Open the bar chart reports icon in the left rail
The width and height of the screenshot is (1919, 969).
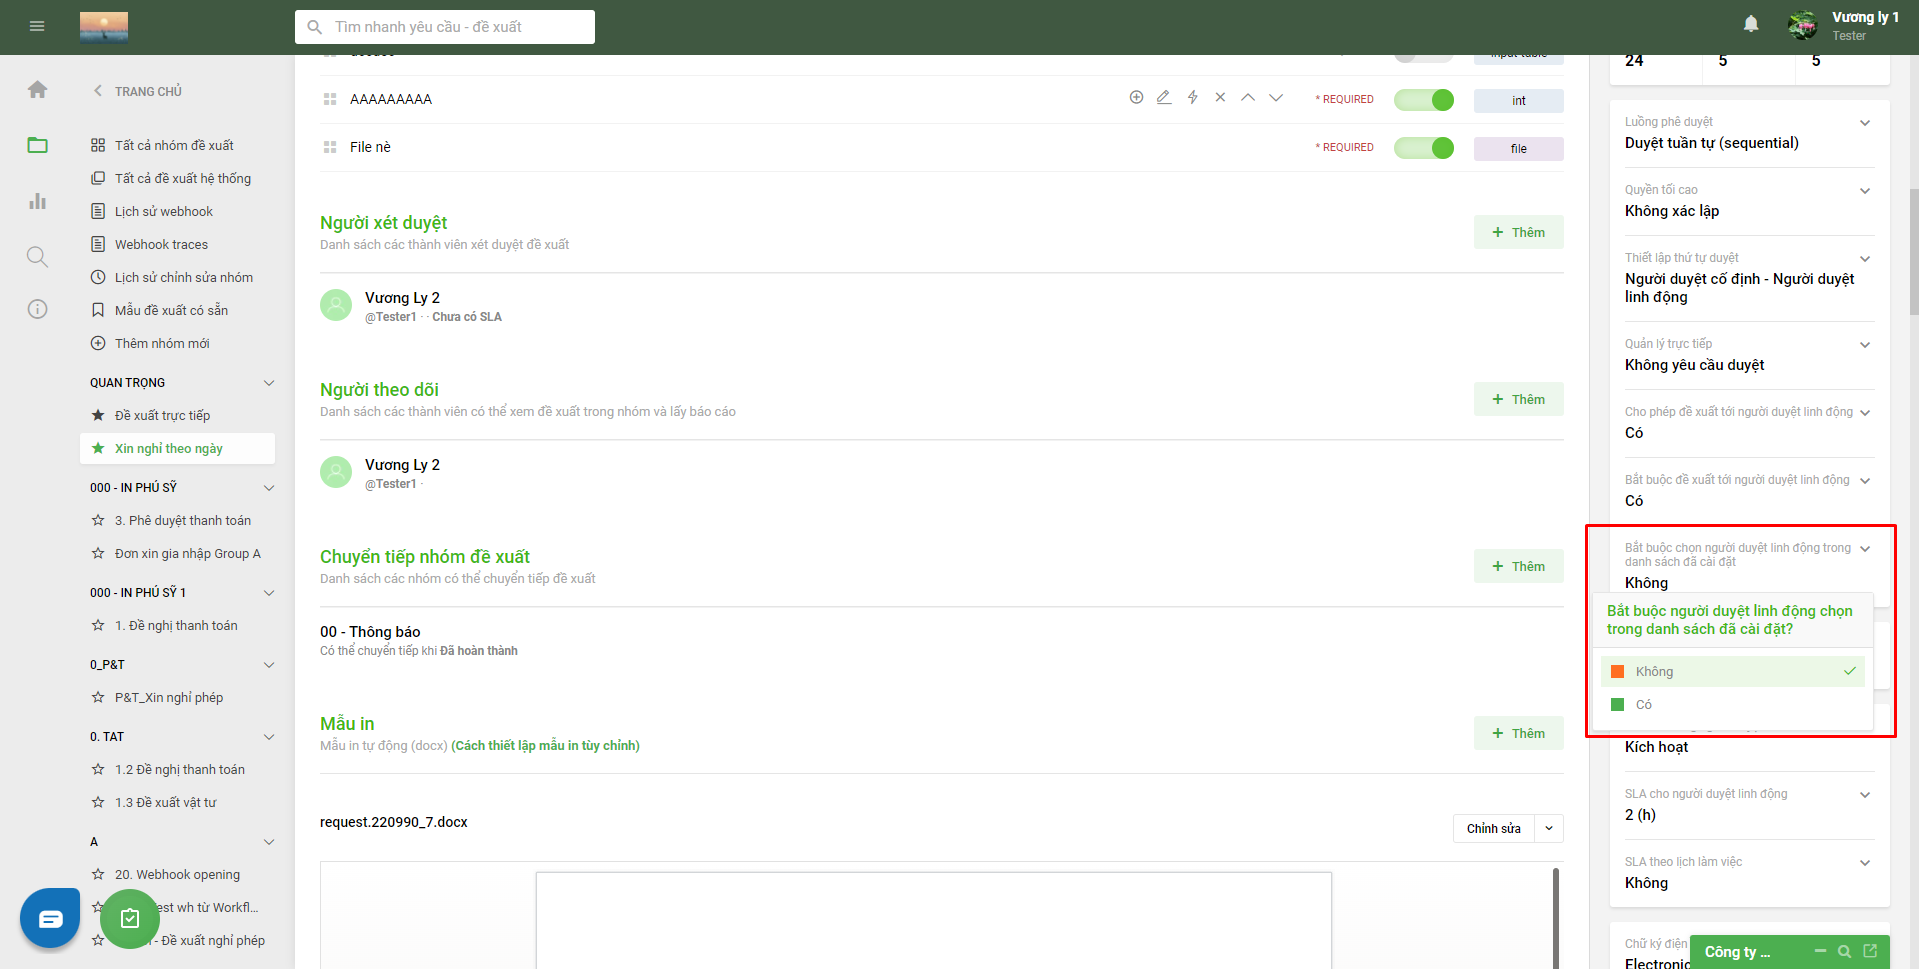point(37,201)
